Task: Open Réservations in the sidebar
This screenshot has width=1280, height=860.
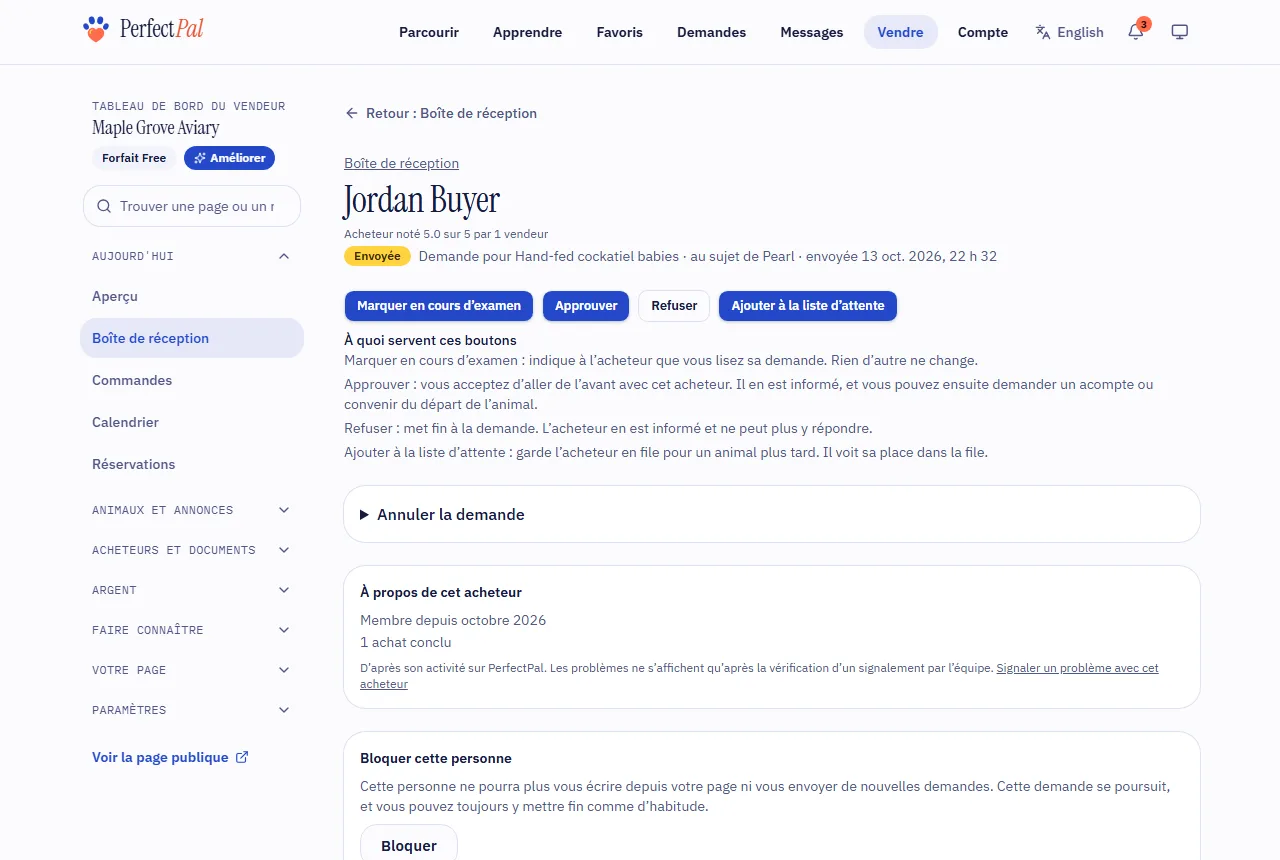Action: pos(192,464)
